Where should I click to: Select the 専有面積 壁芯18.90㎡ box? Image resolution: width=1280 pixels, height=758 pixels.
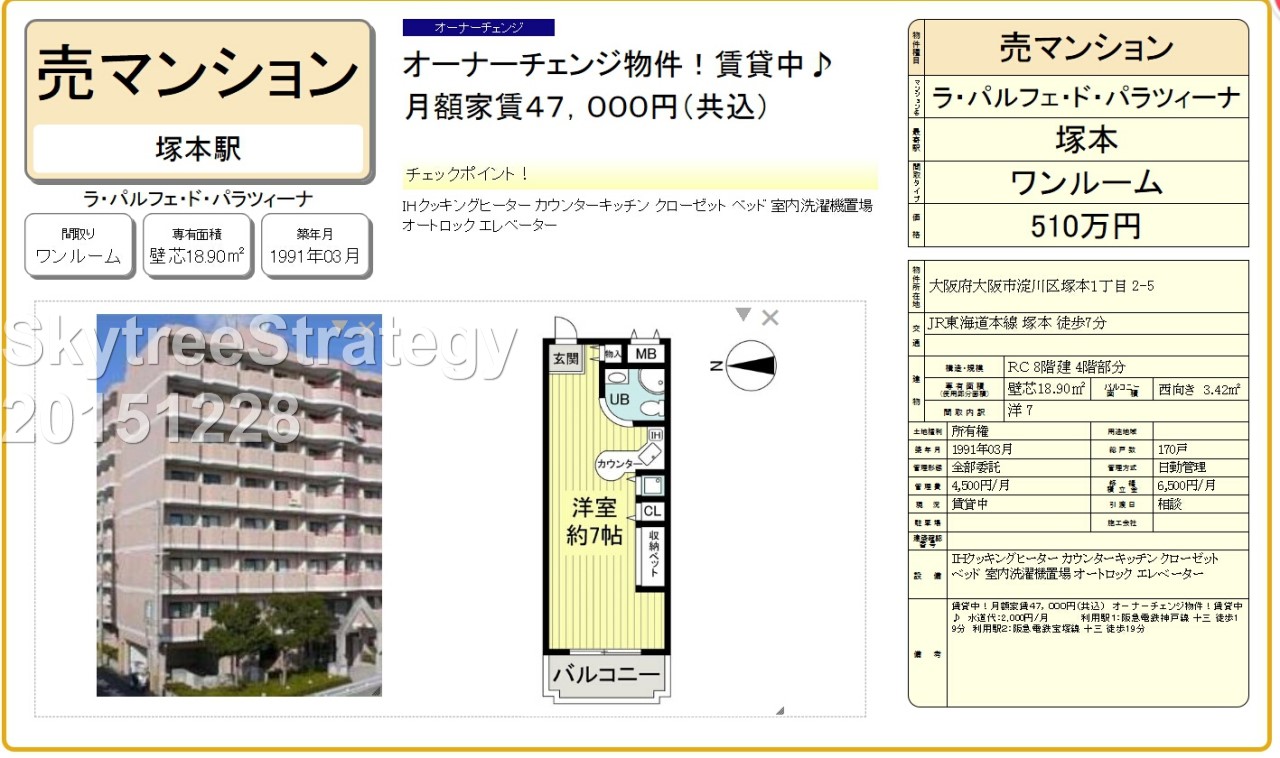coord(197,245)
